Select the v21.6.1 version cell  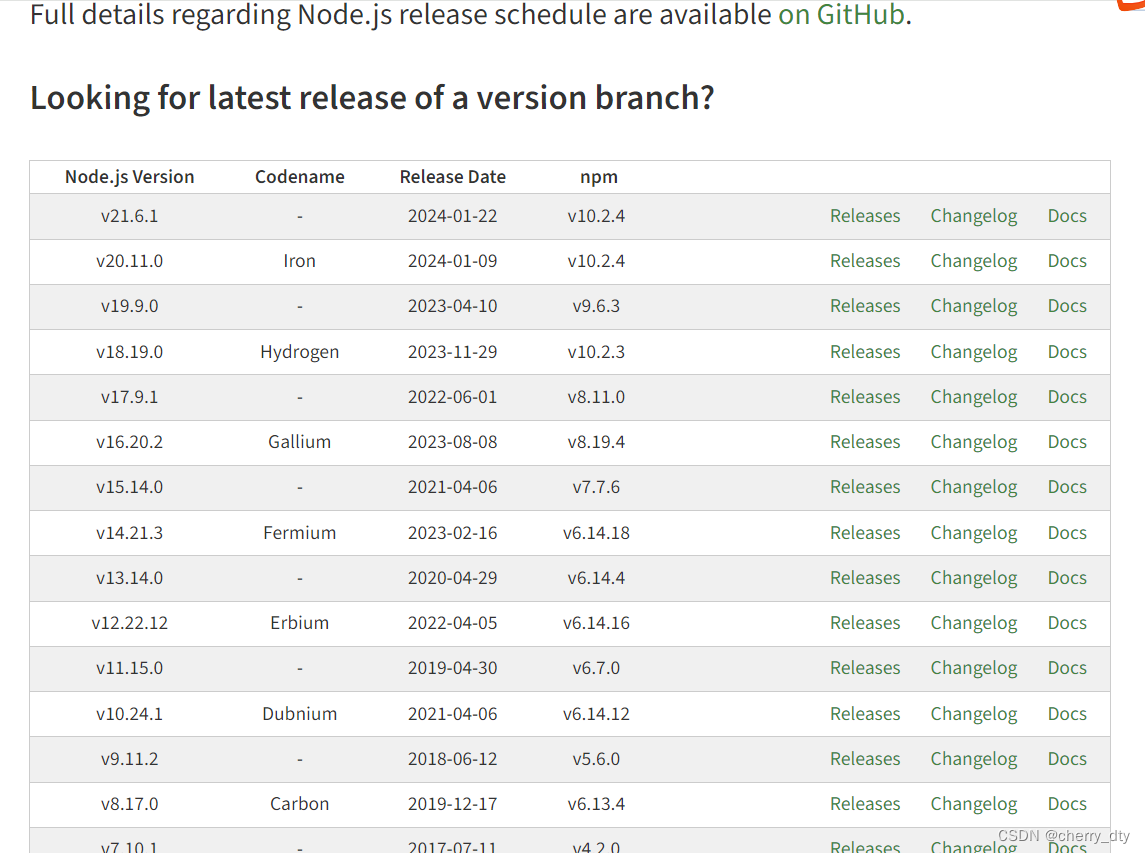pos(129,216)
